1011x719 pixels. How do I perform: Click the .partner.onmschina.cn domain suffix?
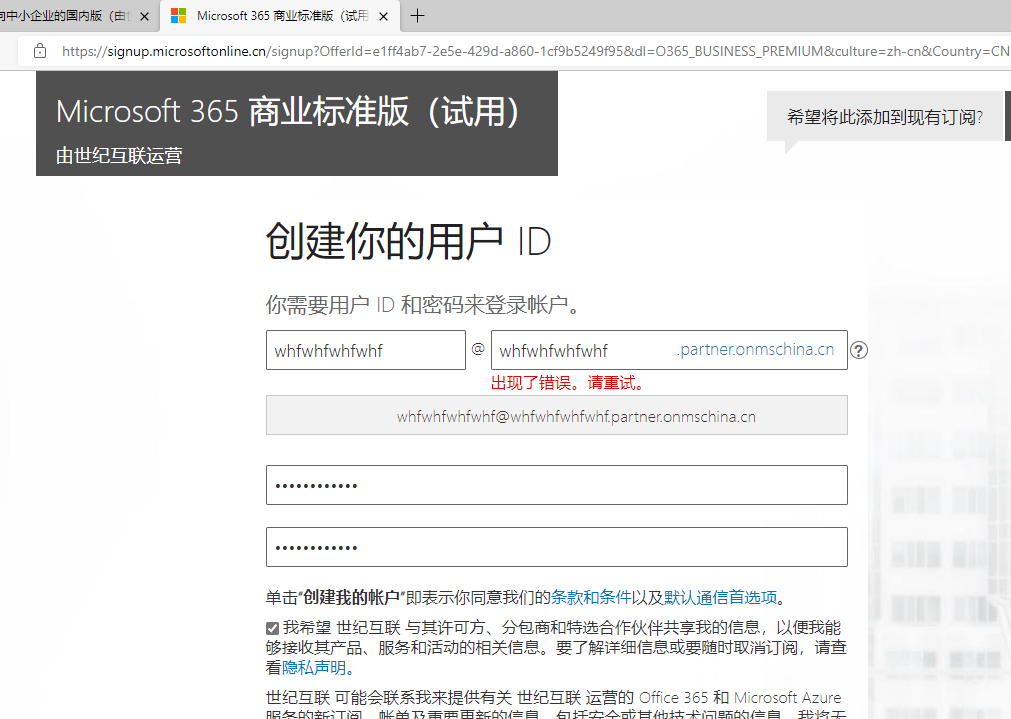click(x=755, y=350)
